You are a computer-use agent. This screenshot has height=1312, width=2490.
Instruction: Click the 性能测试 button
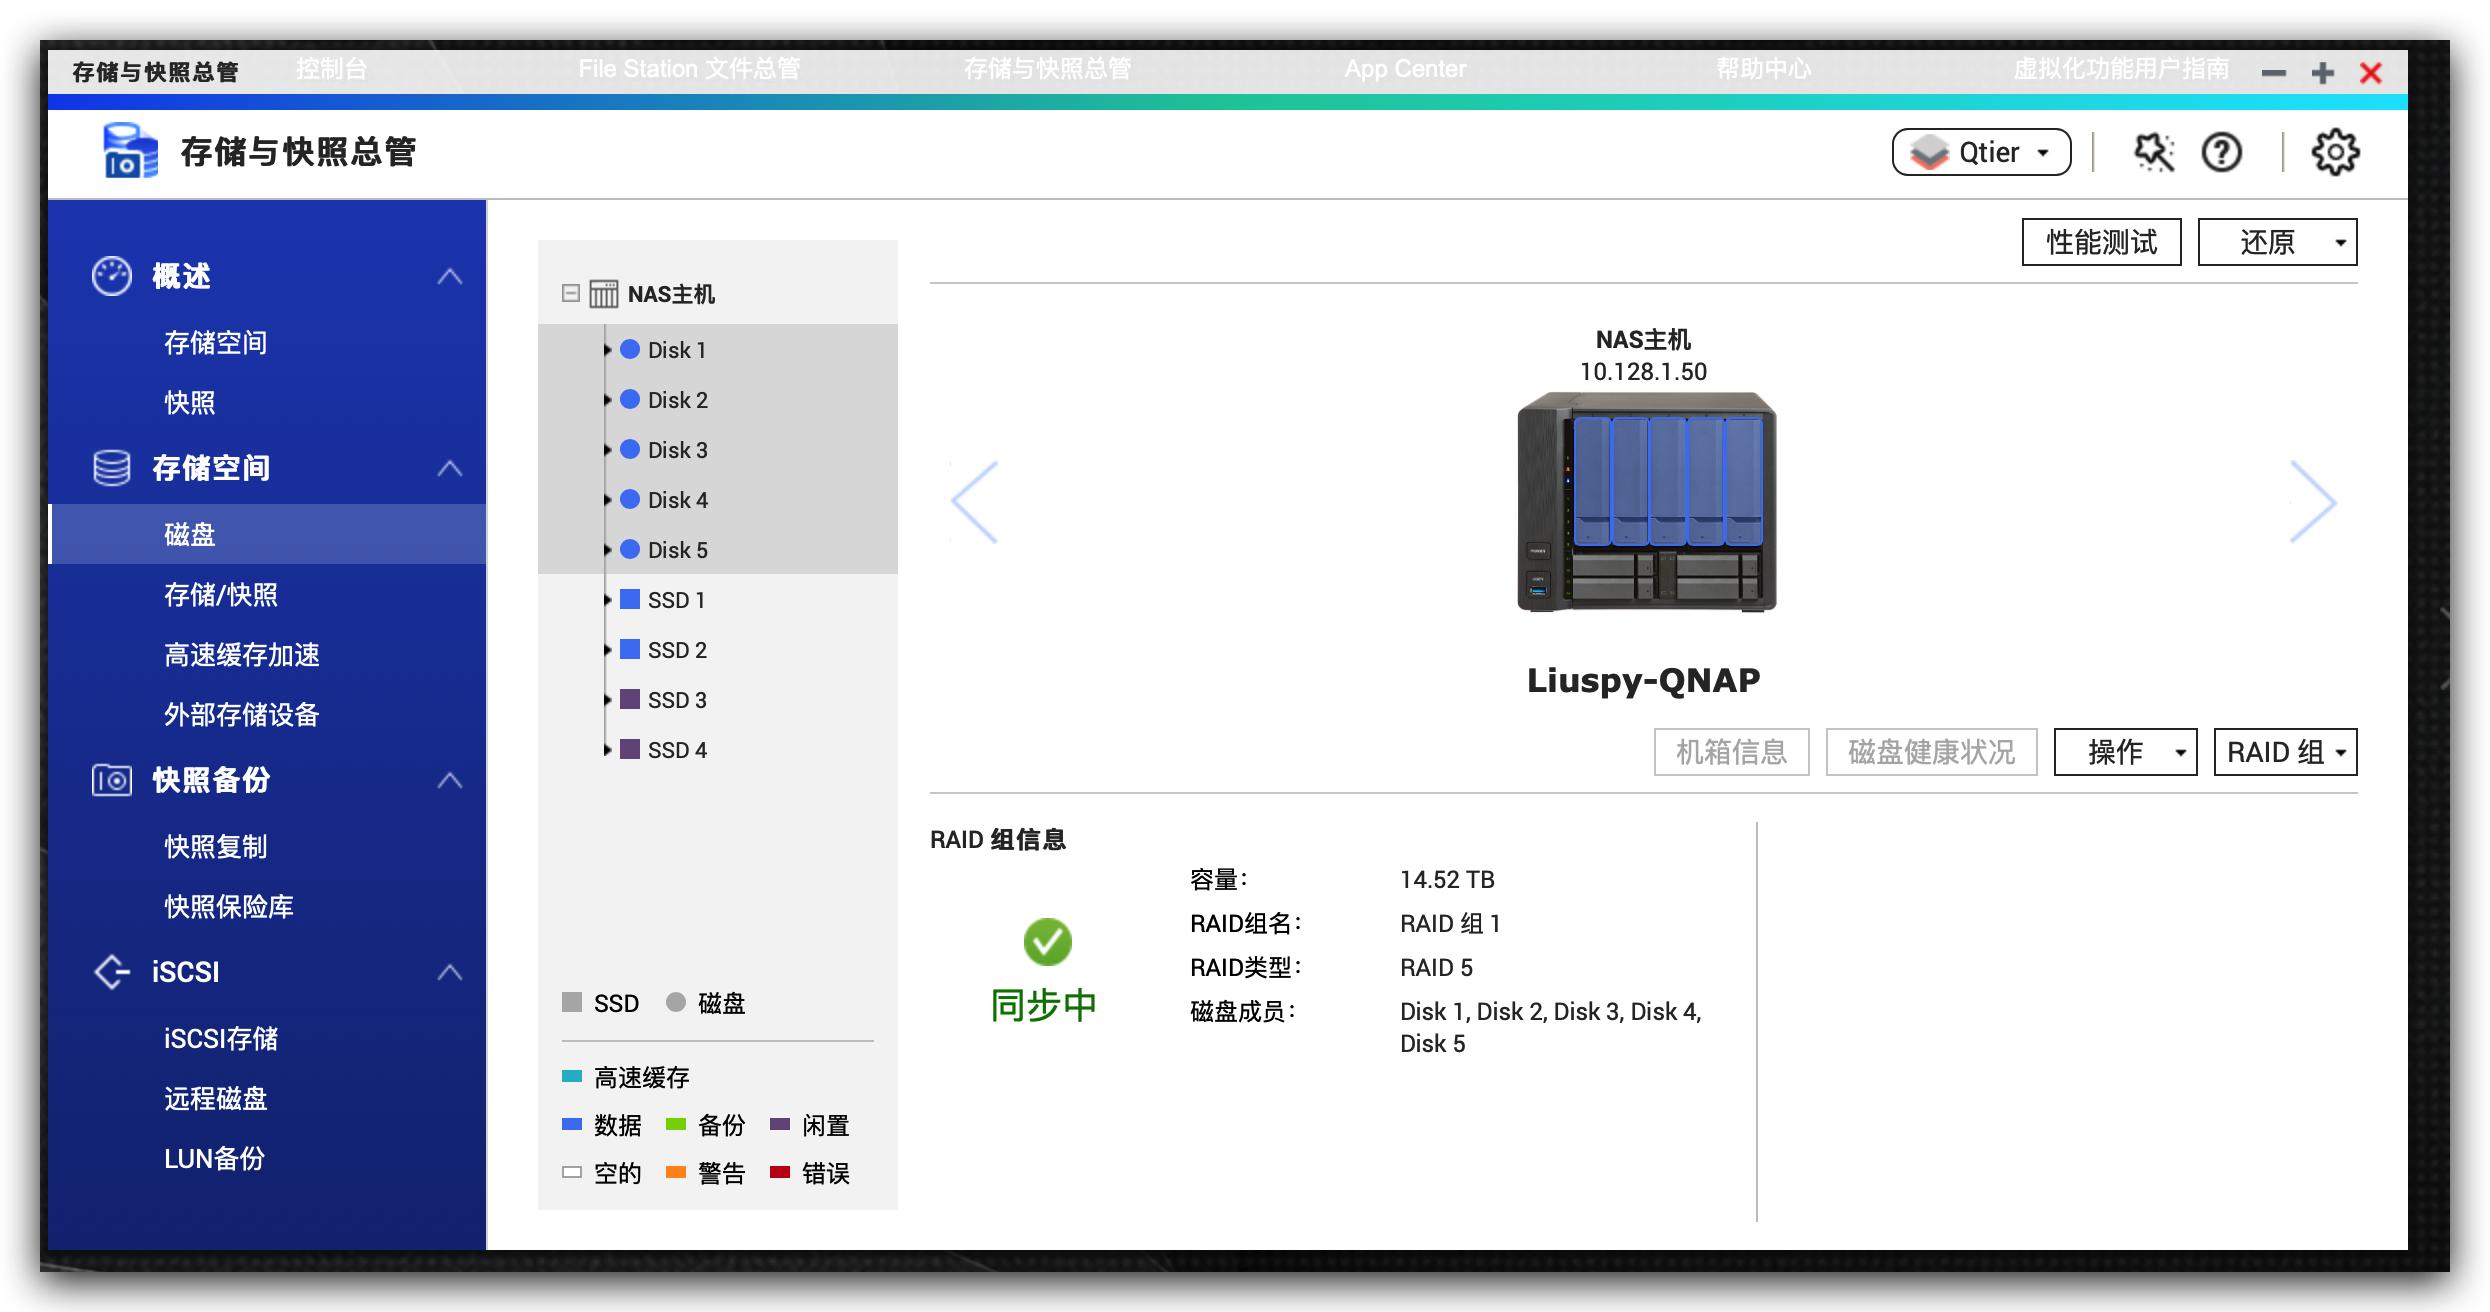tap(2101, 243)
